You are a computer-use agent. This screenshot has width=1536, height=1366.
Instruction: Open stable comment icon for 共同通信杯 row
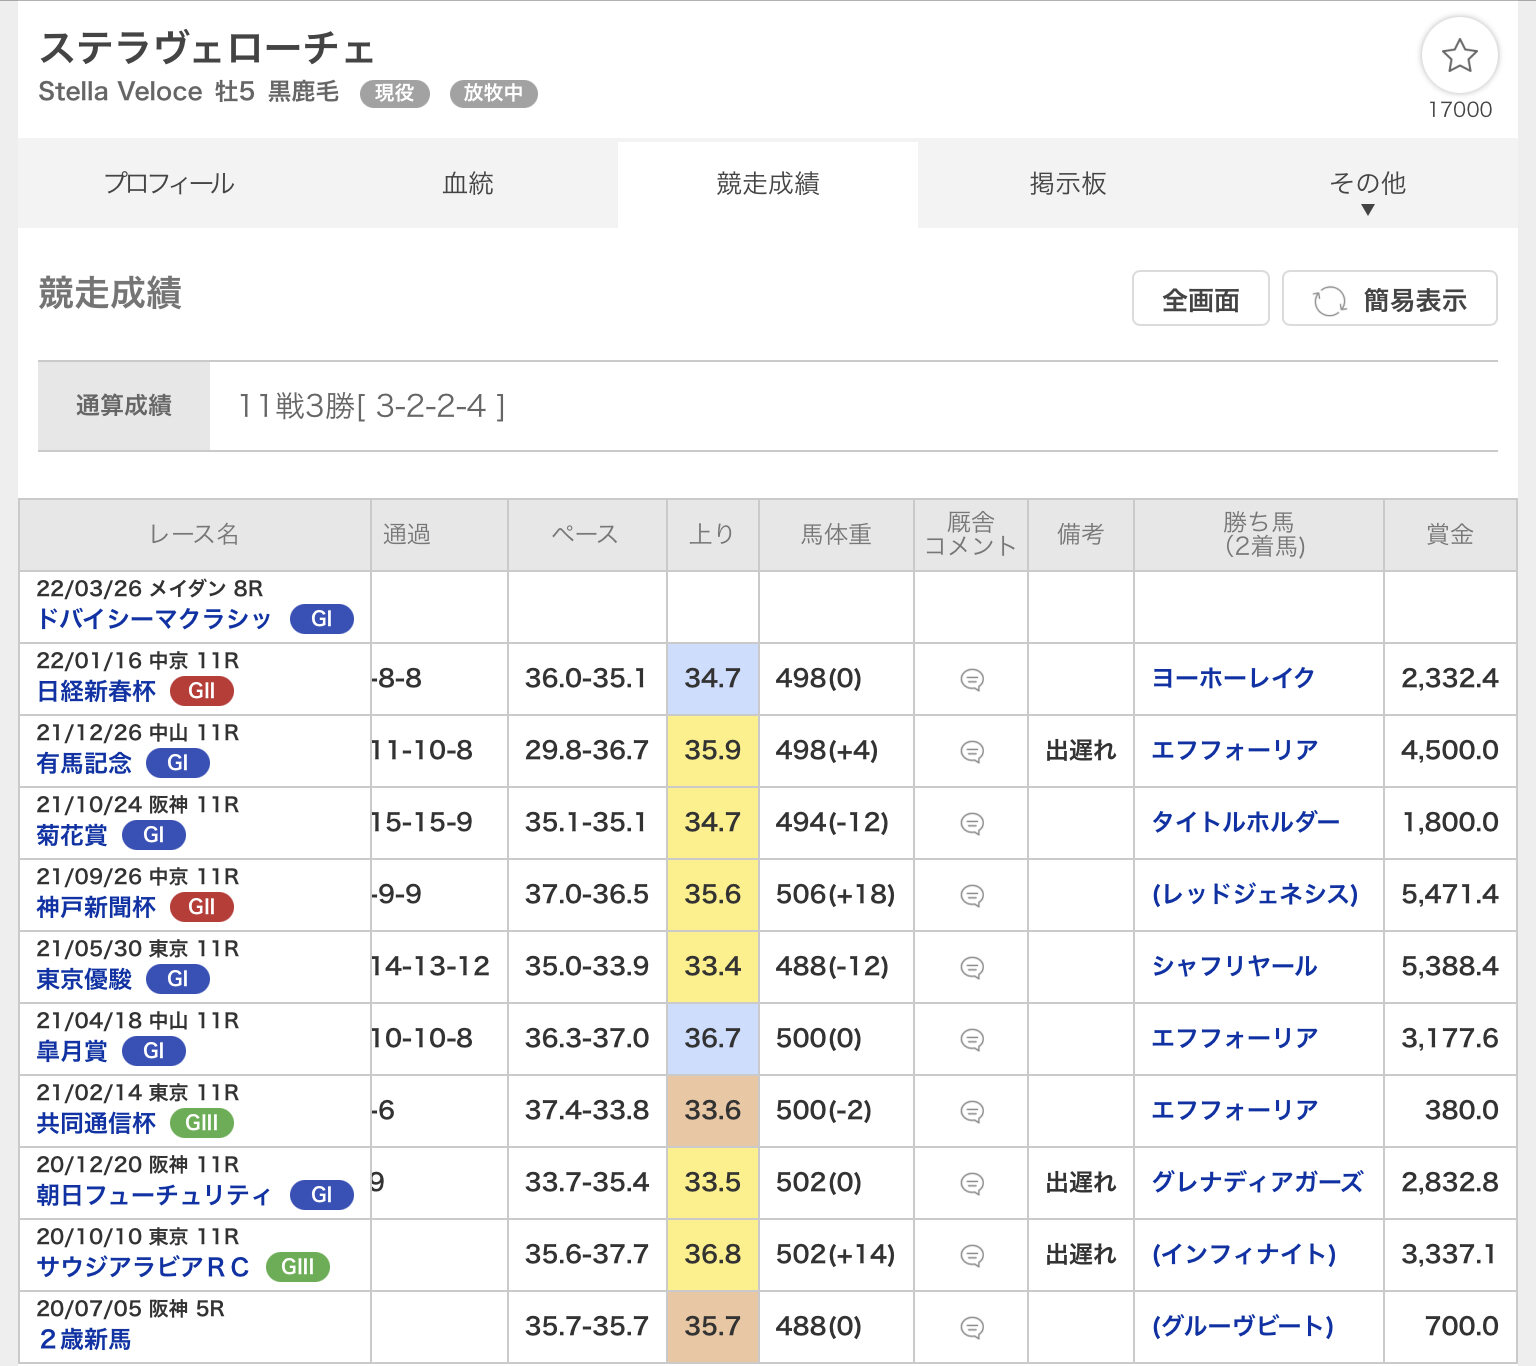[x=971, y=1112]
